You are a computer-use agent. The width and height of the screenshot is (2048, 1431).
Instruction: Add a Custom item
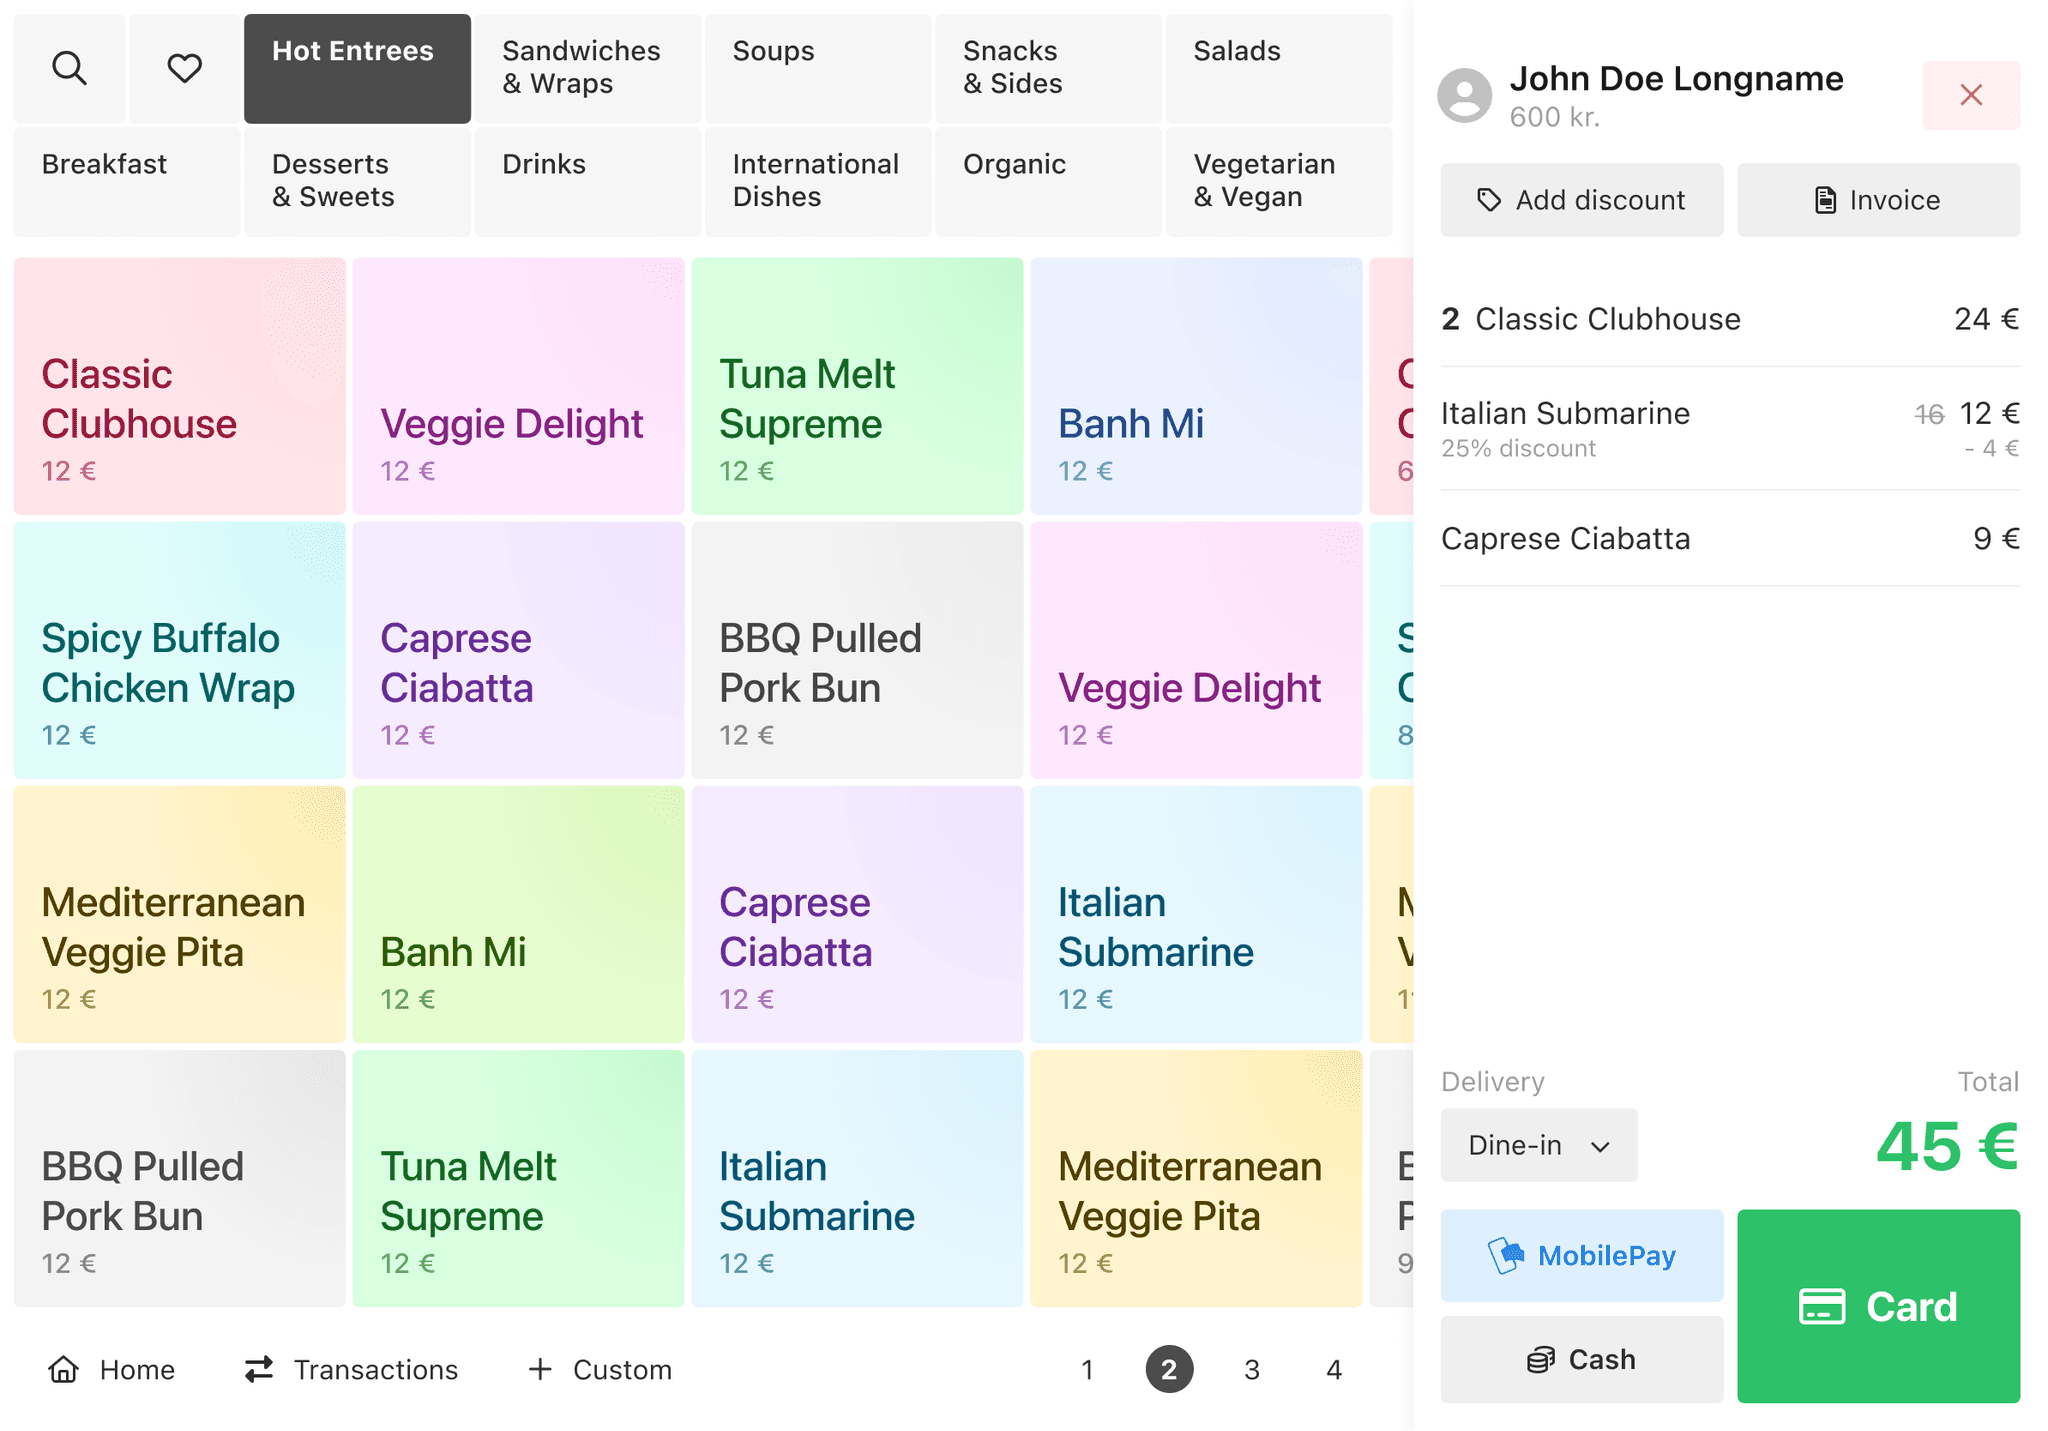coord(600,1369)
